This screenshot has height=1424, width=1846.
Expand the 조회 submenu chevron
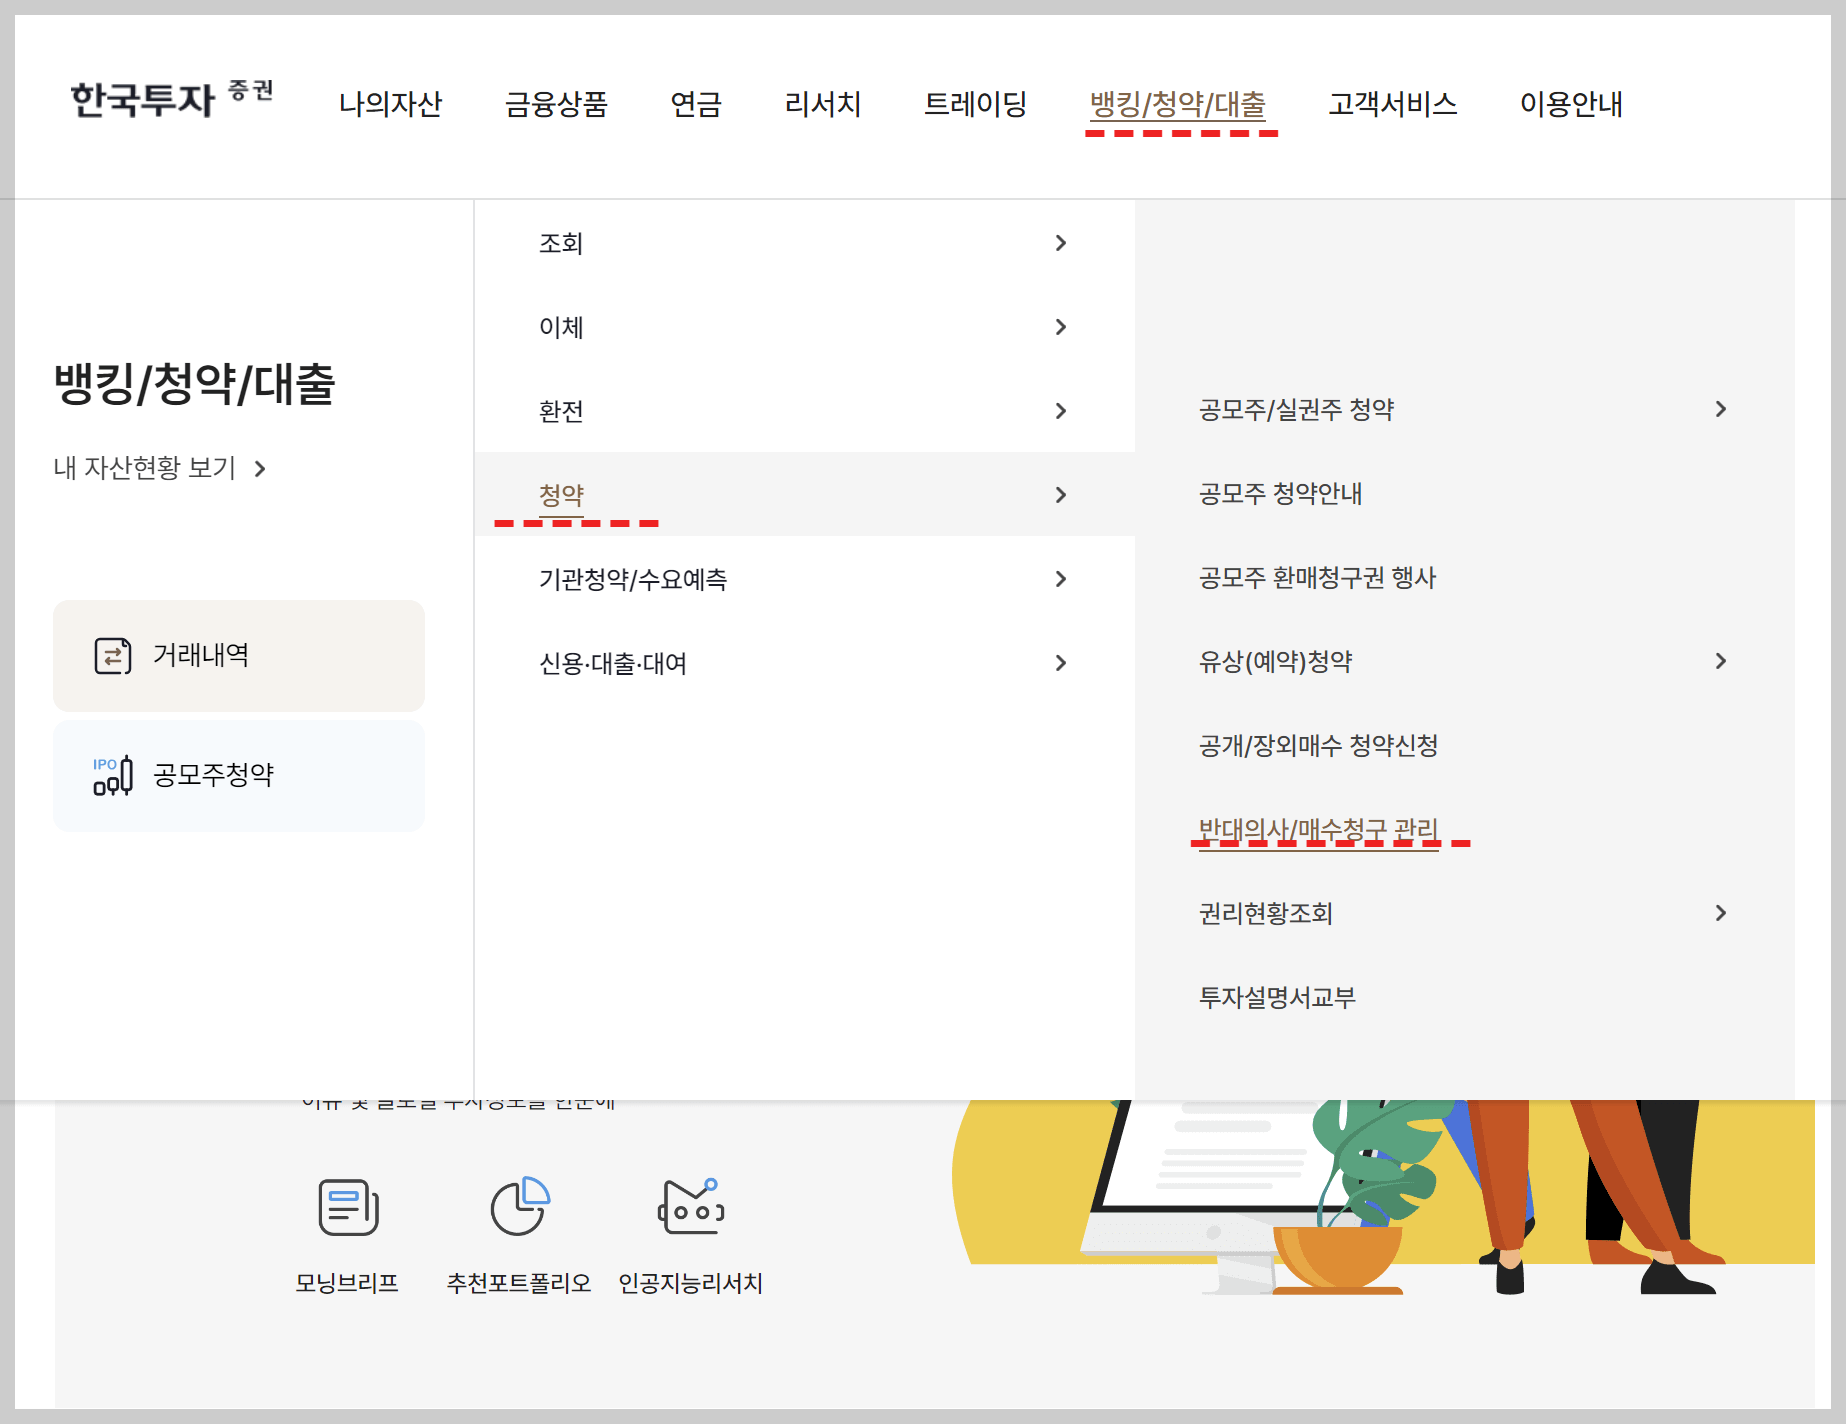point(1062,243)
